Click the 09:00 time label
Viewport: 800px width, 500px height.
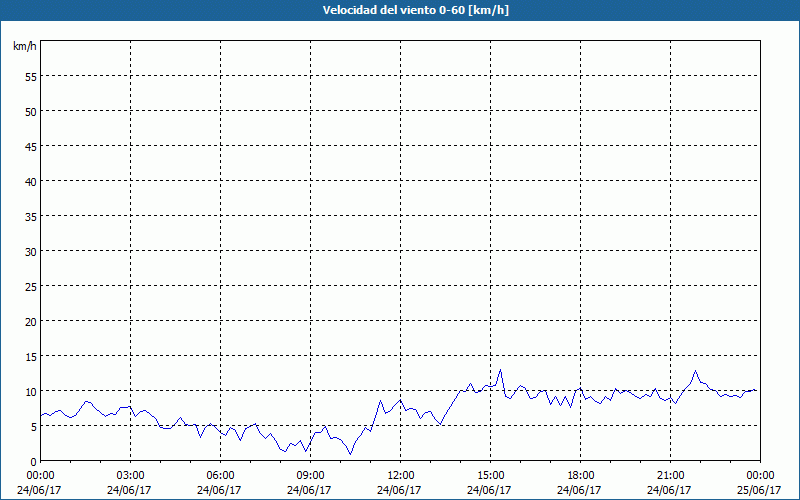point(310,476)
